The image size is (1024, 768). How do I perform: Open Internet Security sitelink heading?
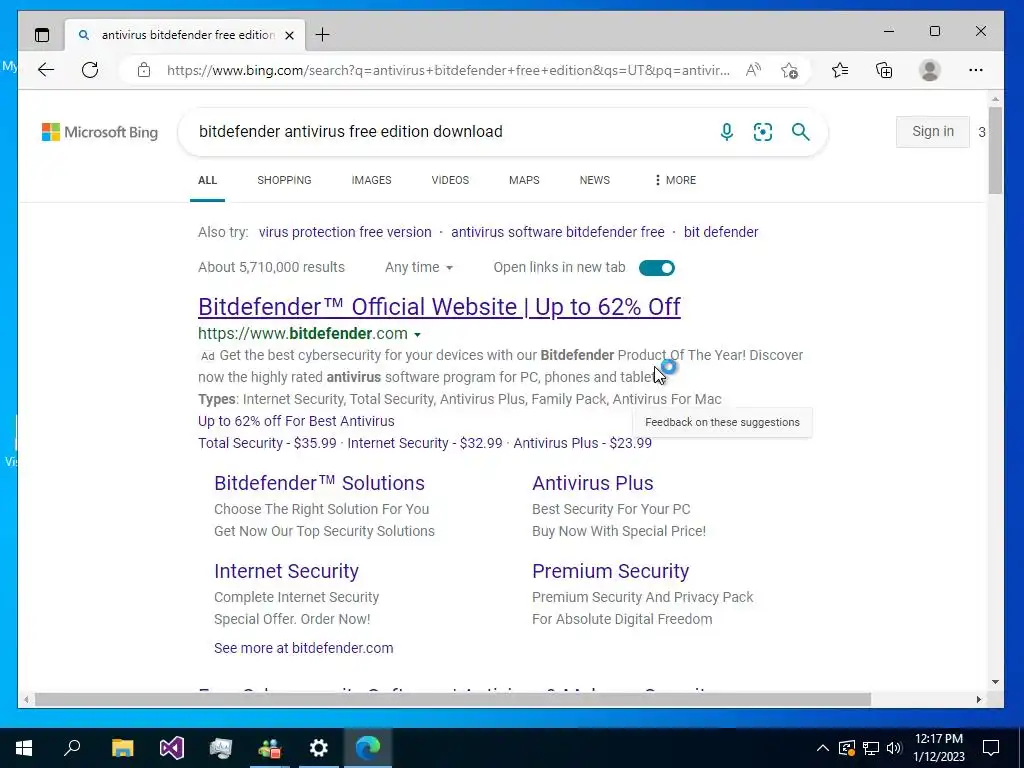coord(287,571)
